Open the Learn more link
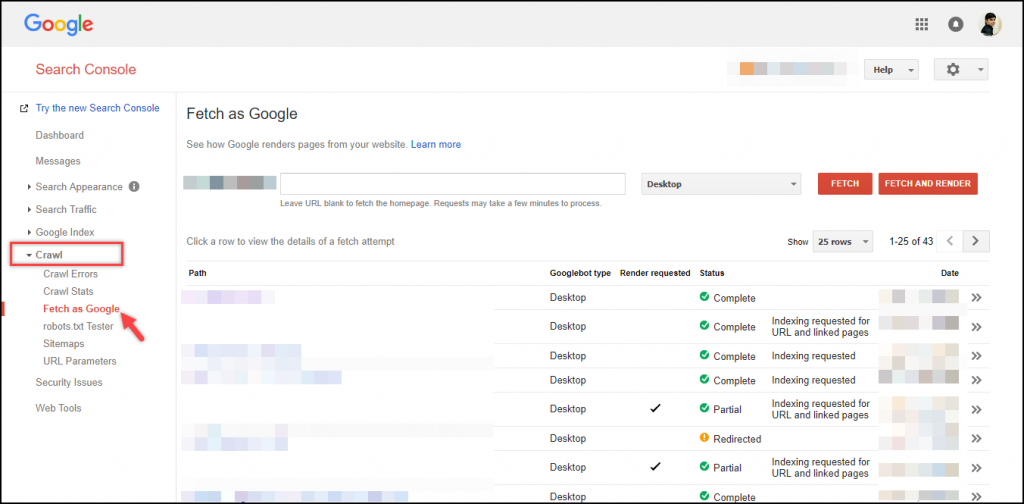1024x504 pixels. [436, 144]
